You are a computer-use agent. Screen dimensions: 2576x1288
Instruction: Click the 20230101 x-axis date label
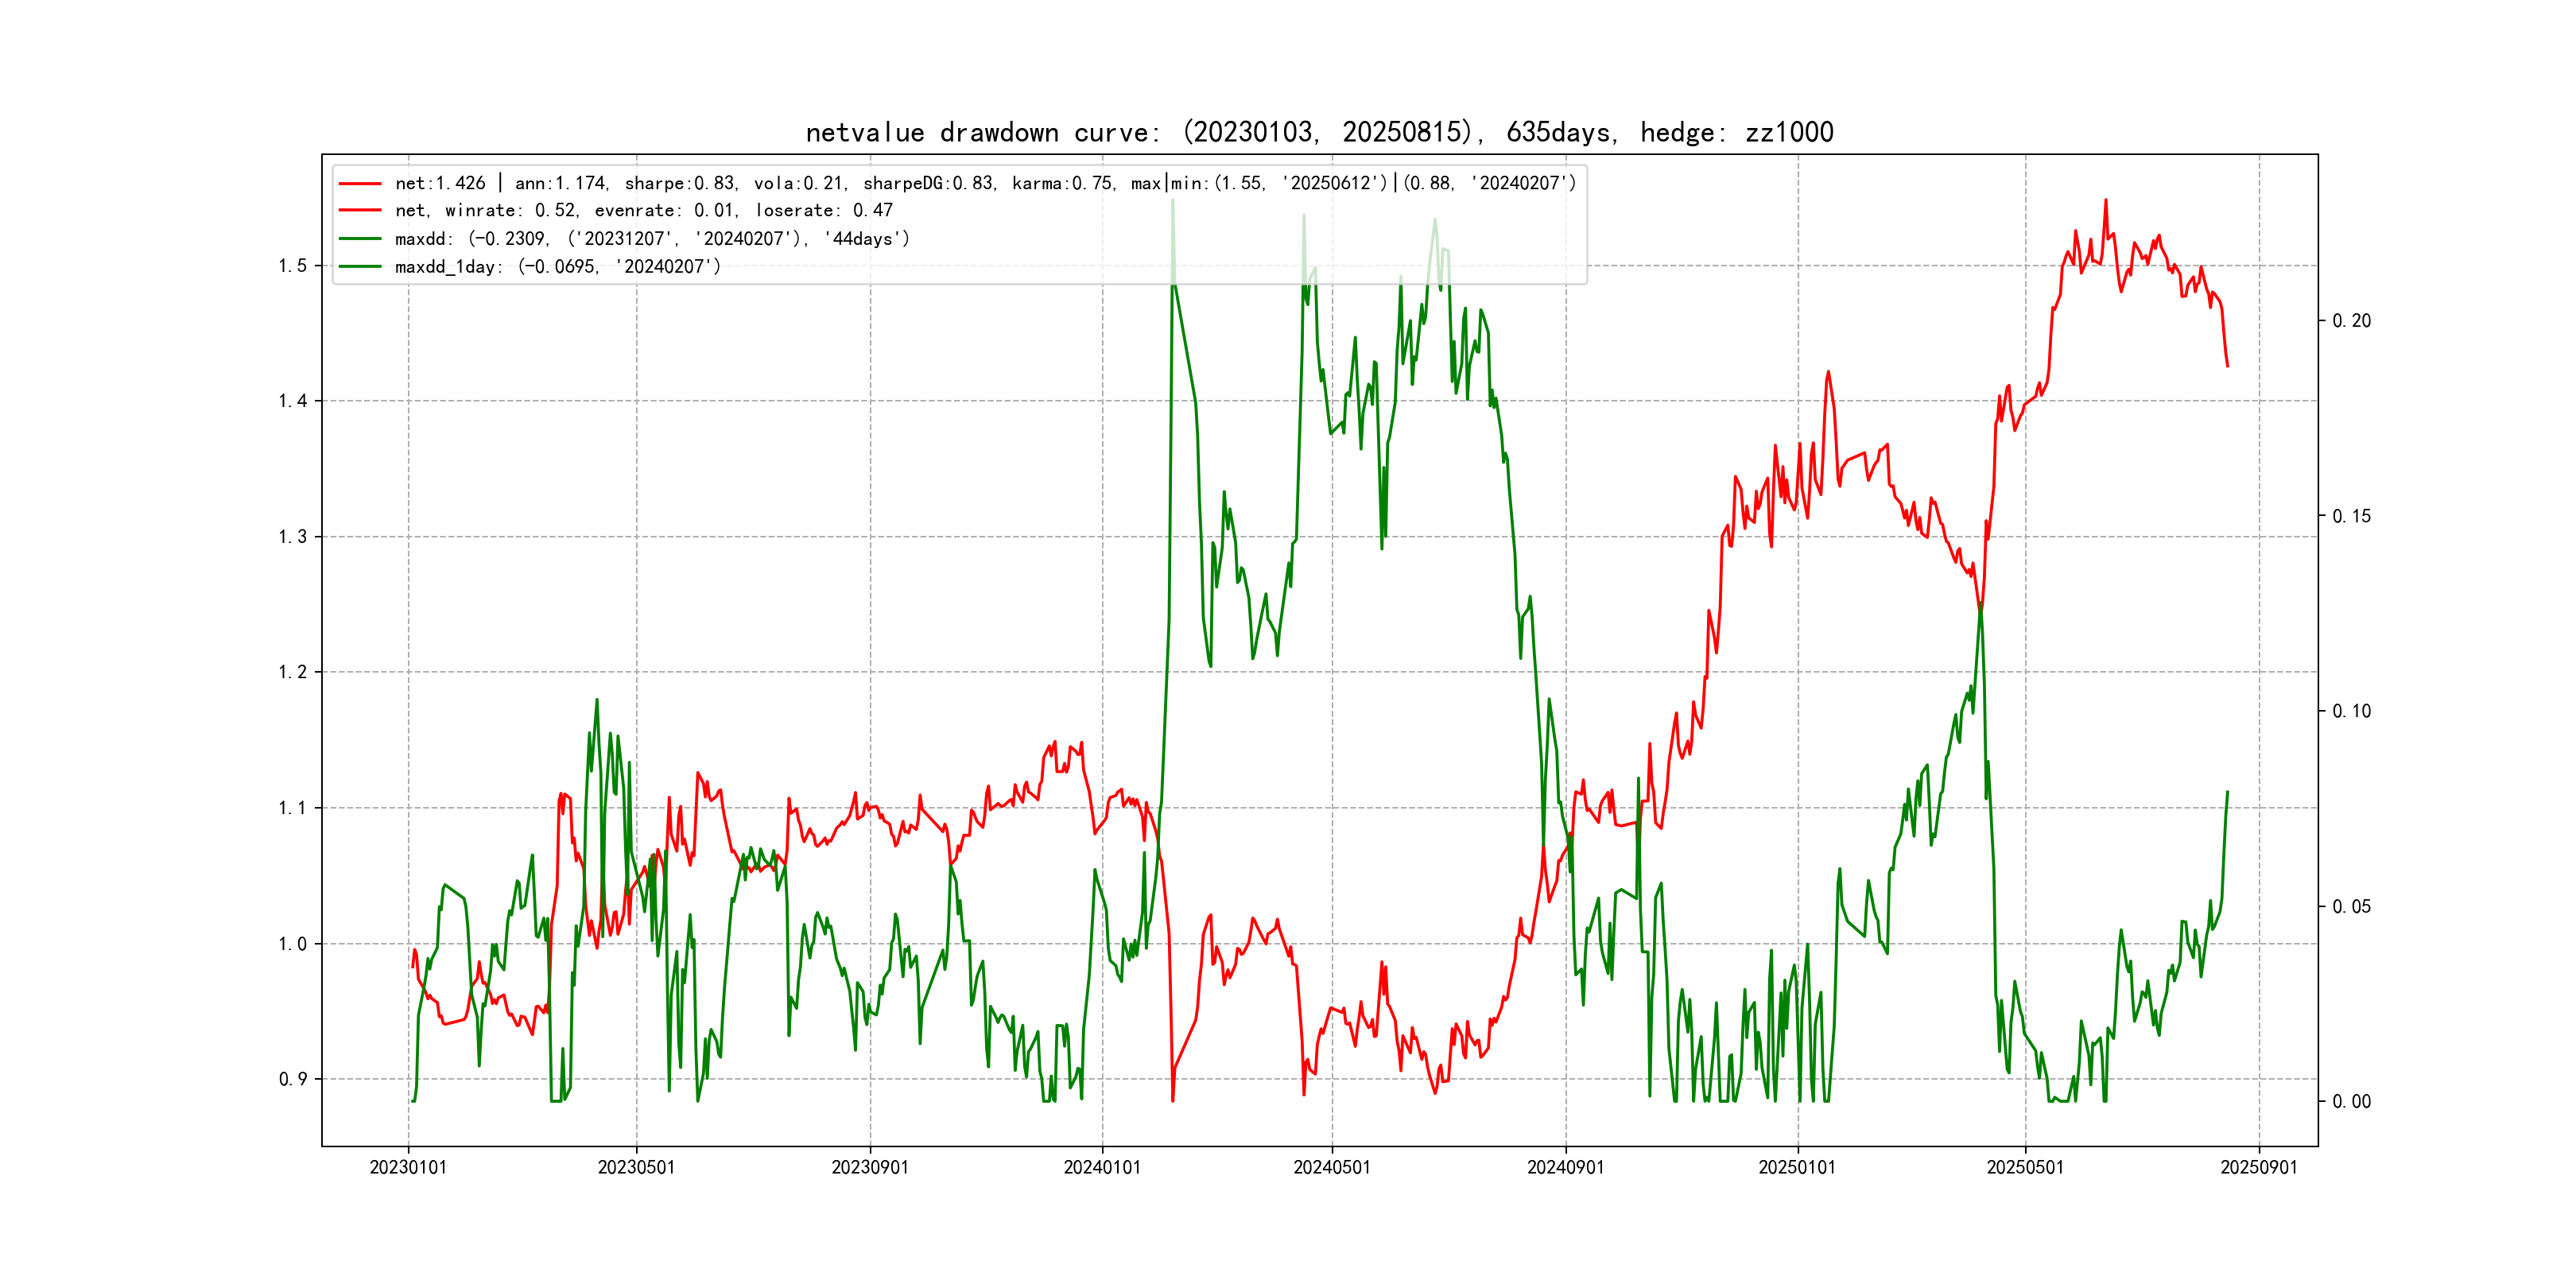point(408,1168)
